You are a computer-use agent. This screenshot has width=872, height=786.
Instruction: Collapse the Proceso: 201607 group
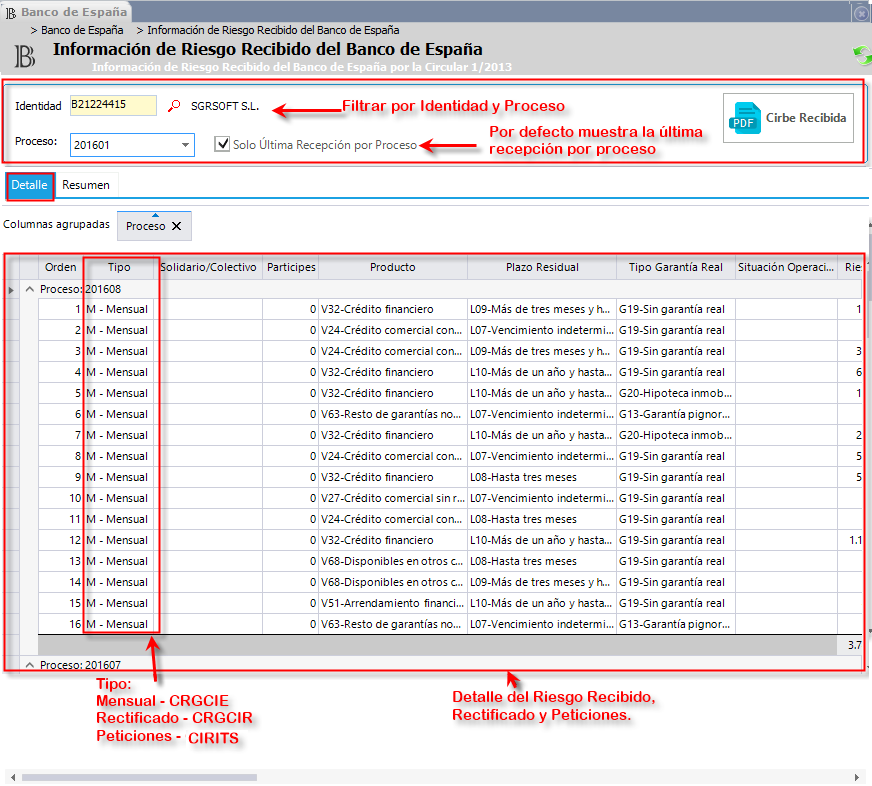[30, 665]
